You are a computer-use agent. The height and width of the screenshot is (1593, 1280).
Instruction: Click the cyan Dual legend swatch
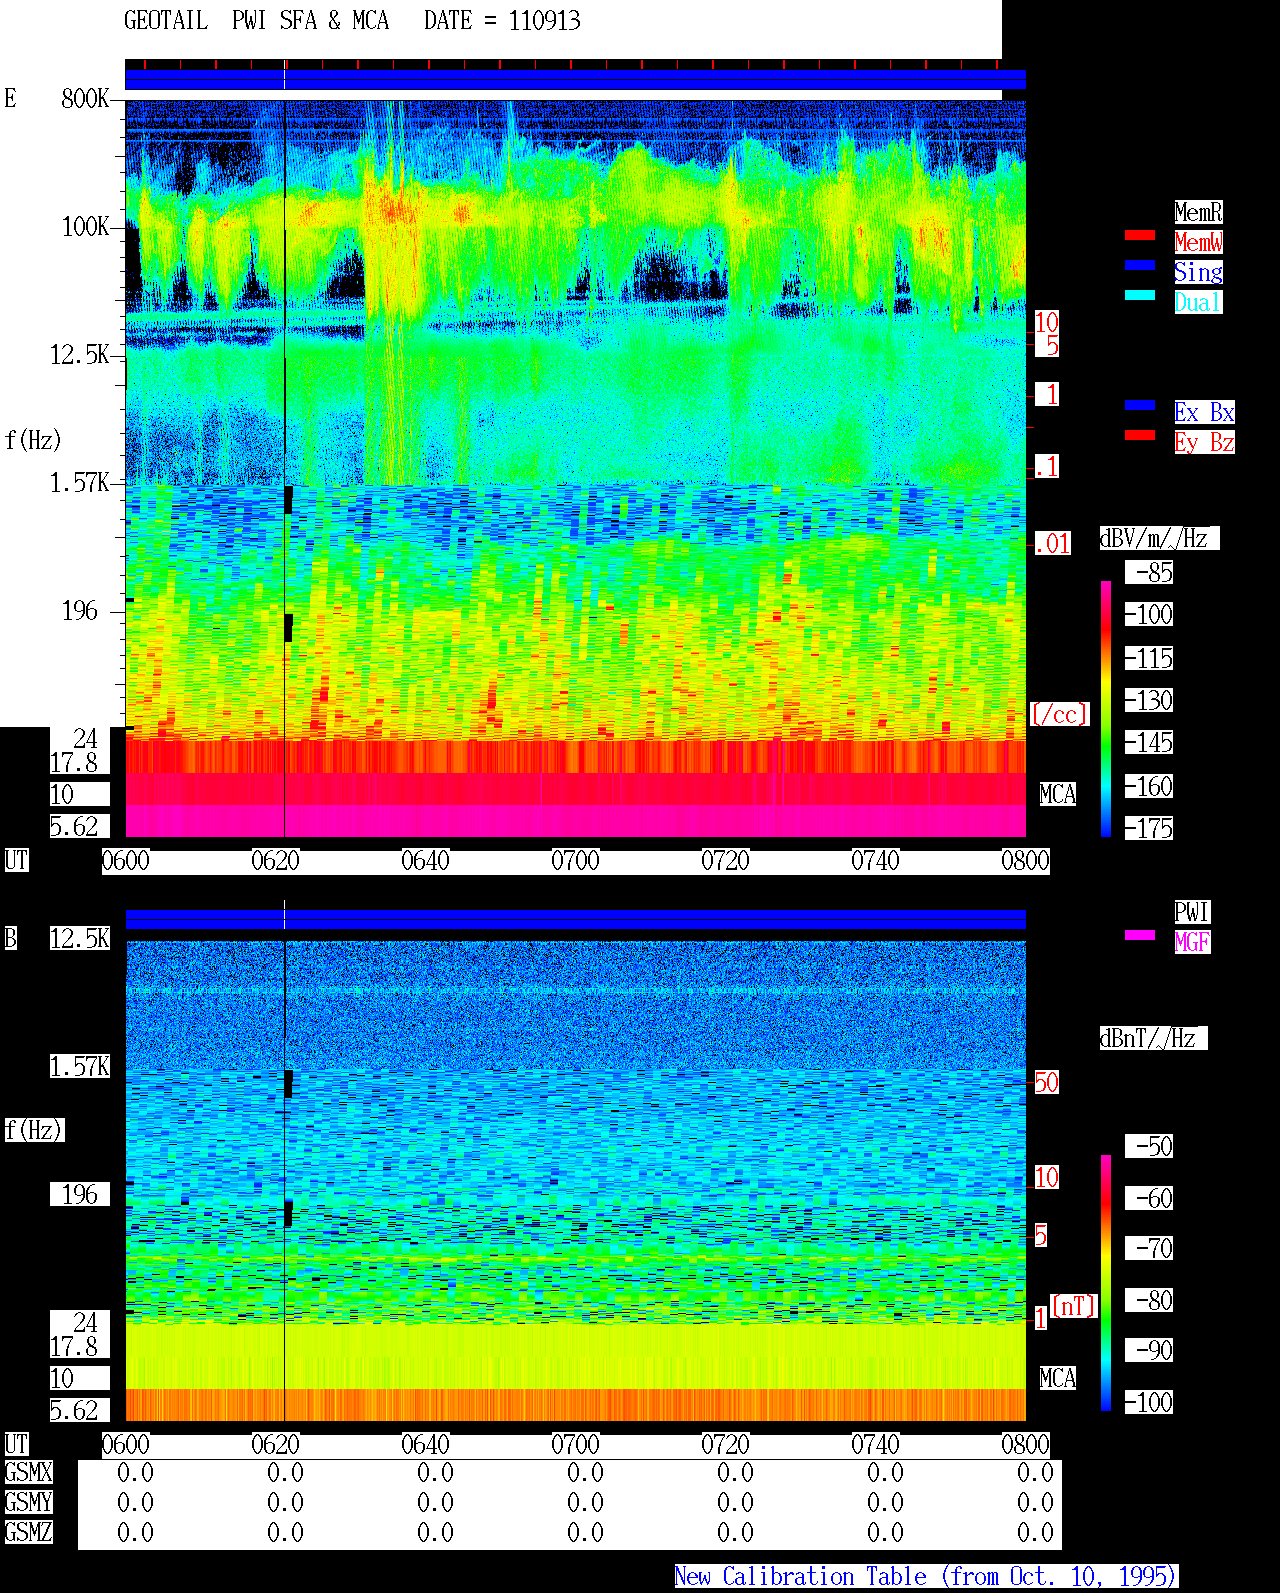[x=1140, y=296]
